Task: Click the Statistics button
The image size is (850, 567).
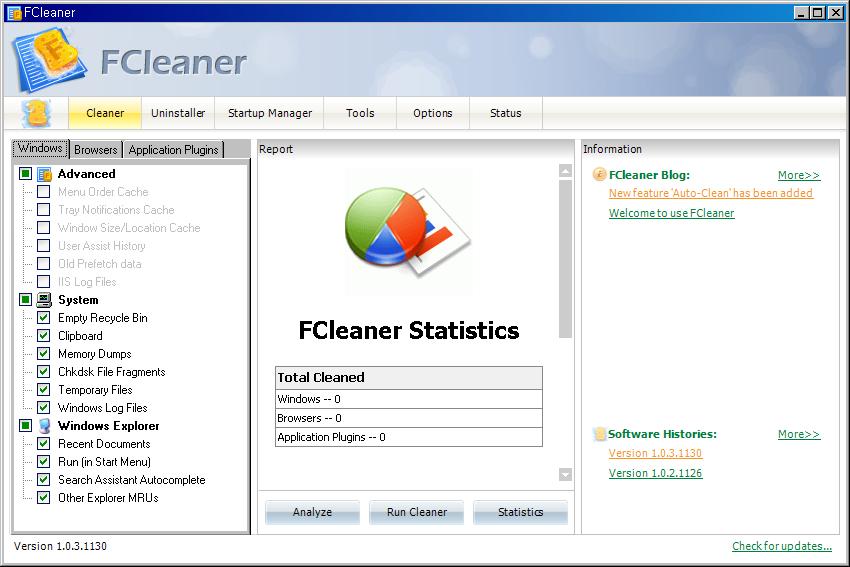Action: pos(520,512)
